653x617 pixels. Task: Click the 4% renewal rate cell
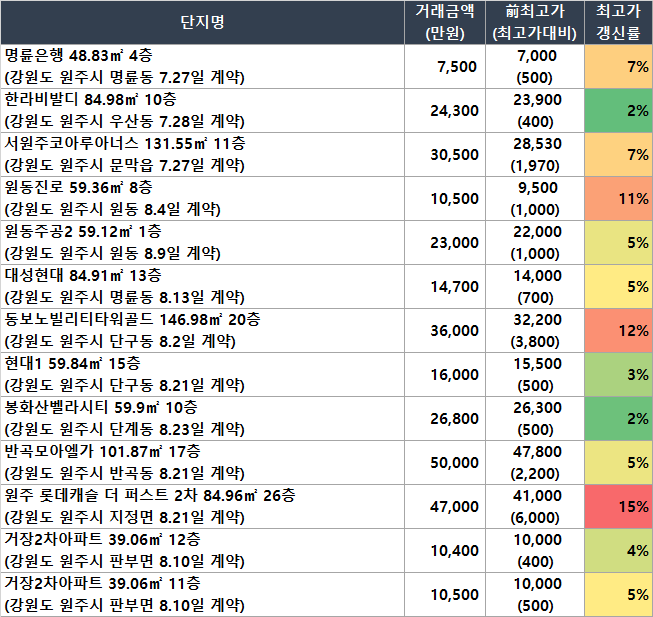coord(618,551)
